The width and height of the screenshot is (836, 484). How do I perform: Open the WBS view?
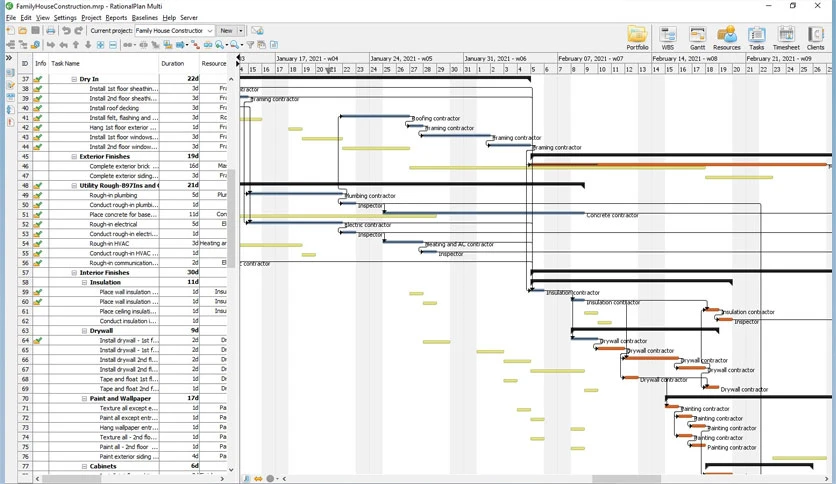[668, 38]
